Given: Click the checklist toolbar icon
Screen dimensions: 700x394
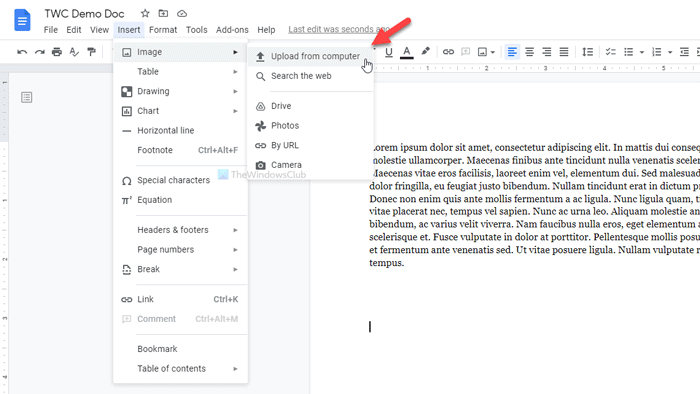Looking at the screenshot, I should [x=610, y=52].
